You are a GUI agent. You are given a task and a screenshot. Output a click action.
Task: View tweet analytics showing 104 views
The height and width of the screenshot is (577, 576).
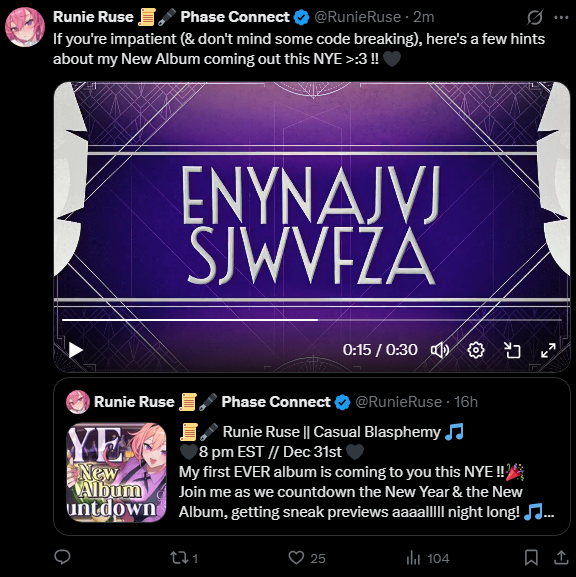[428, 558]
